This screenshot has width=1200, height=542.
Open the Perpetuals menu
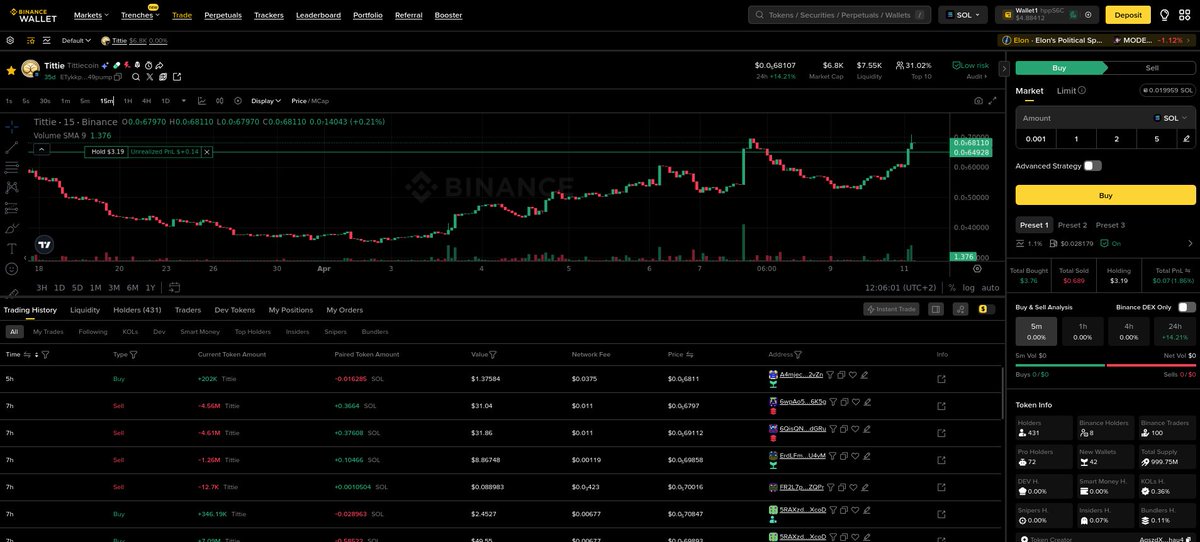coord(223,15)
